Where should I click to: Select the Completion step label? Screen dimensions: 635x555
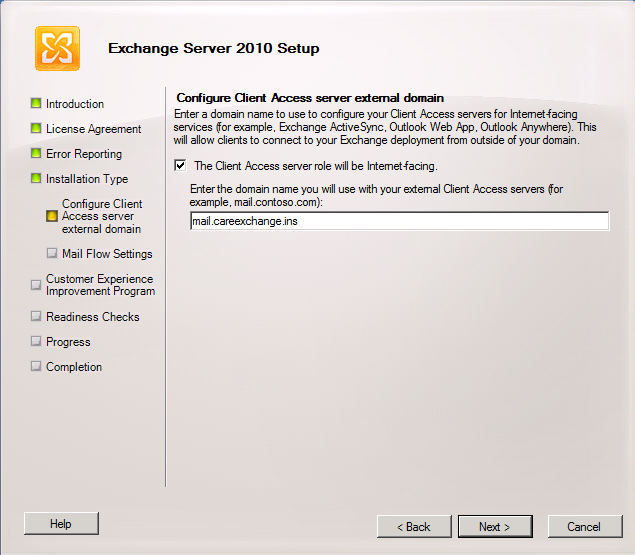tap(74, 367)
